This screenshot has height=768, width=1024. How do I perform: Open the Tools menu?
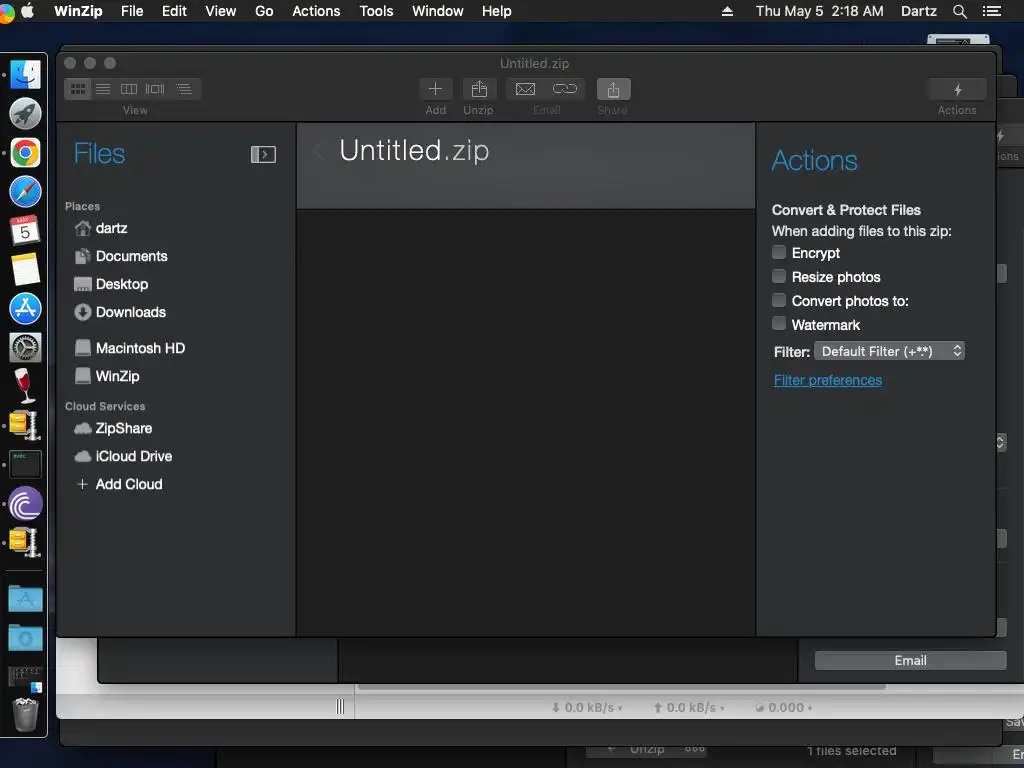pyautogui.click(x=376, y=11)
